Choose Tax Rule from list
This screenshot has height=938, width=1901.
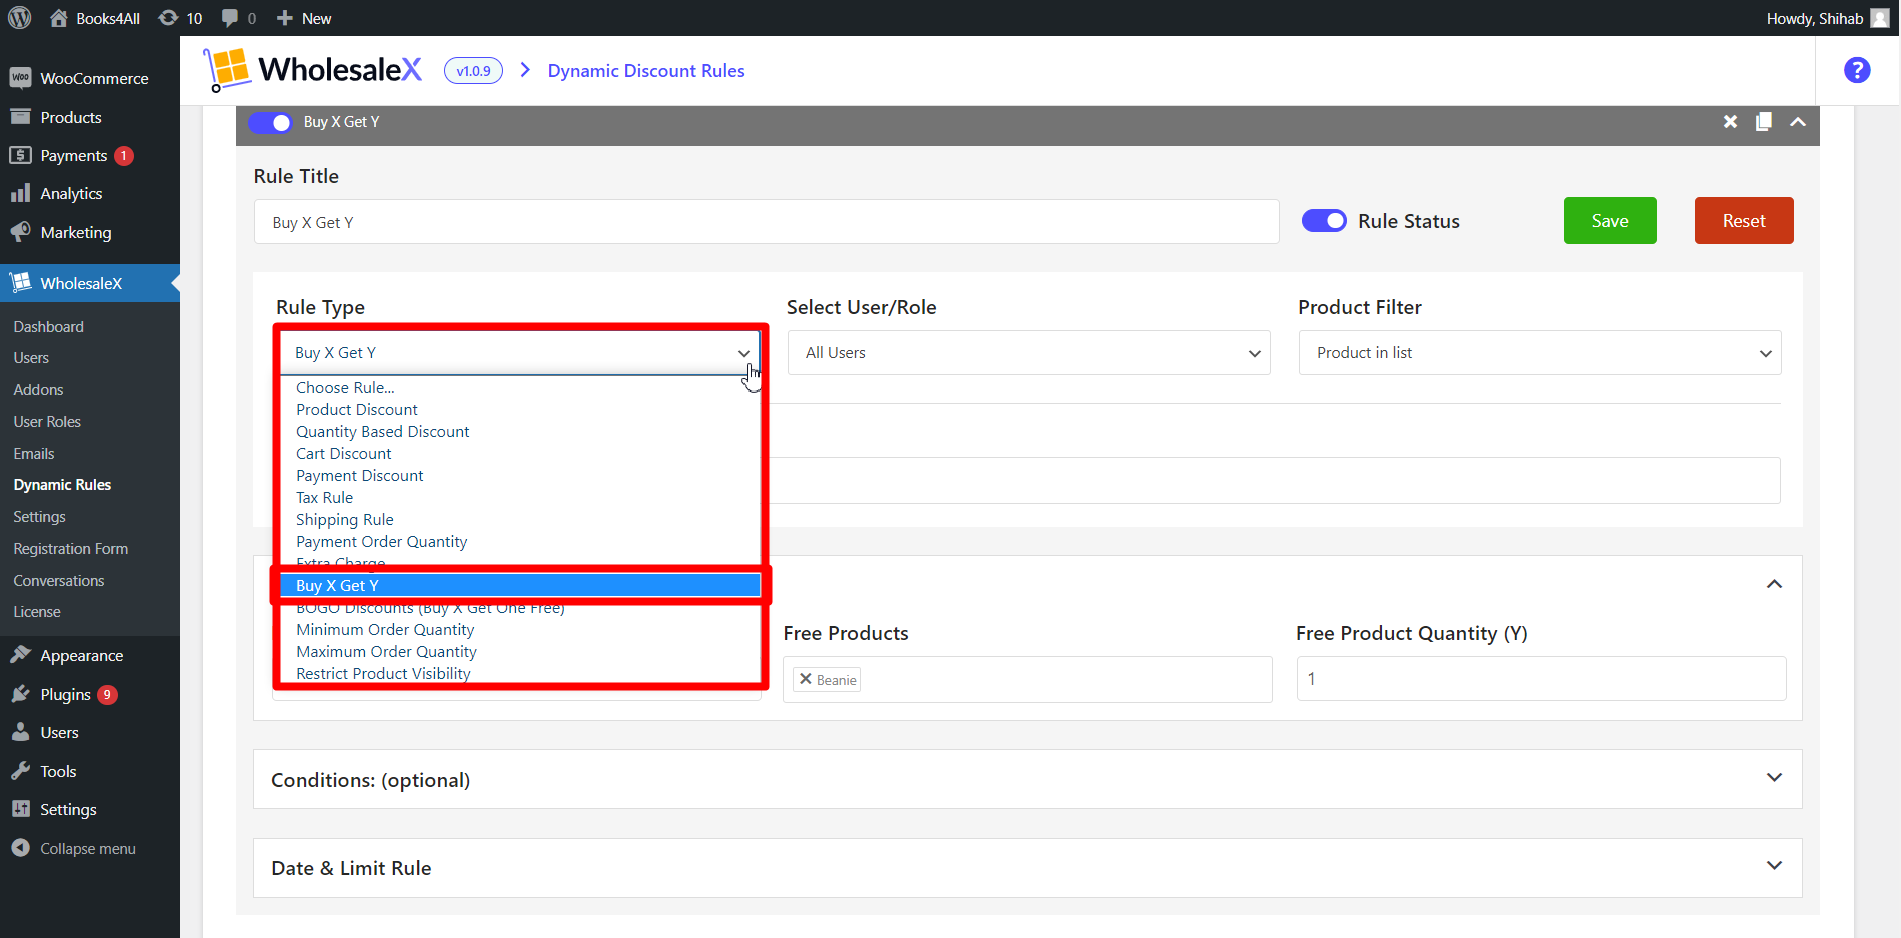click(325, 497)
